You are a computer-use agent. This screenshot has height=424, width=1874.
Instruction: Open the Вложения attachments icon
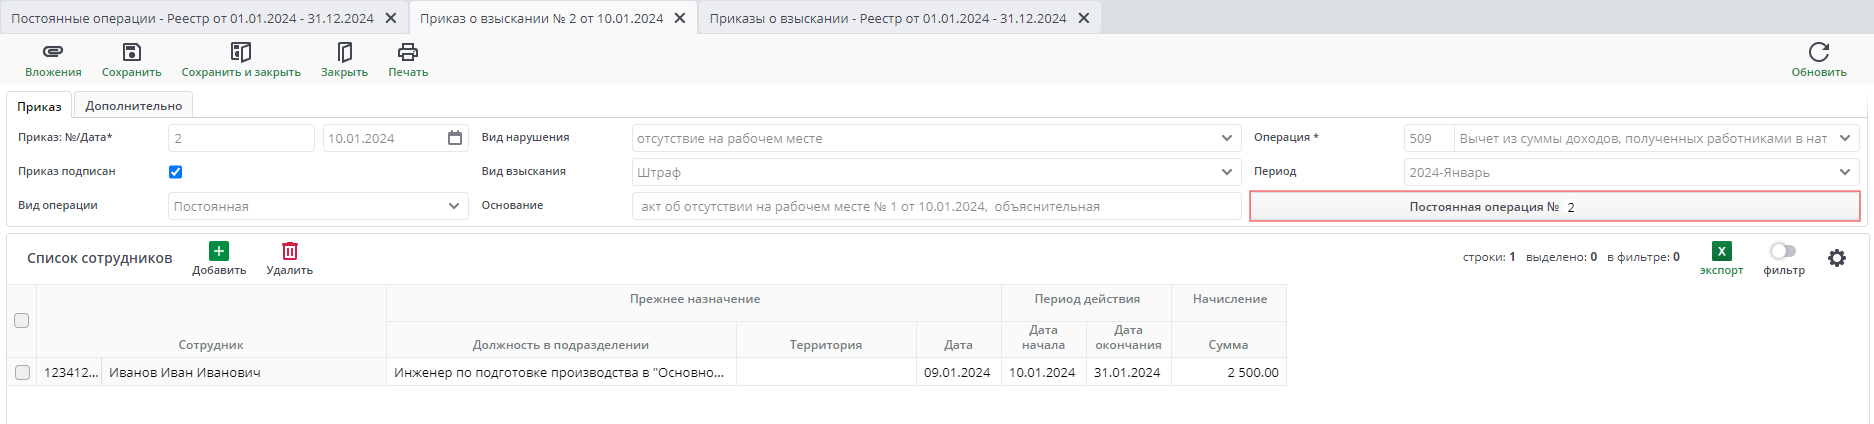(53, 52)
